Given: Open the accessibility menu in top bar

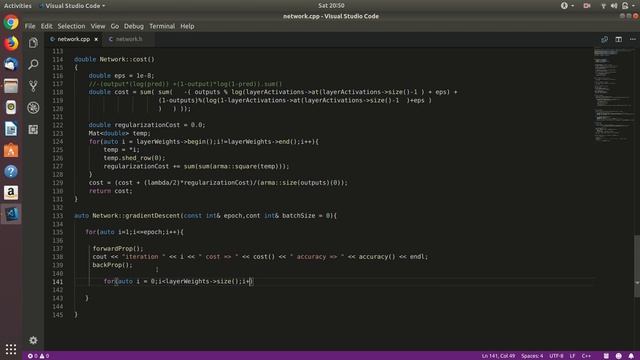Looking at the screenshot, I should pos(567,6).
